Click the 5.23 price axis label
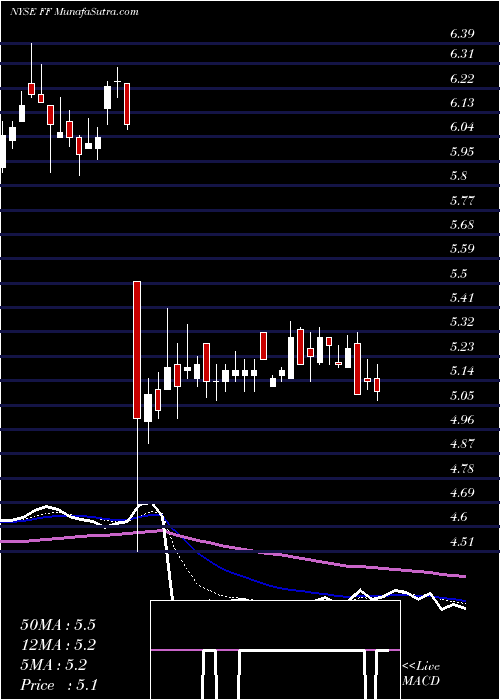Viewport: 500px width, 700px height. pos(462,346)
